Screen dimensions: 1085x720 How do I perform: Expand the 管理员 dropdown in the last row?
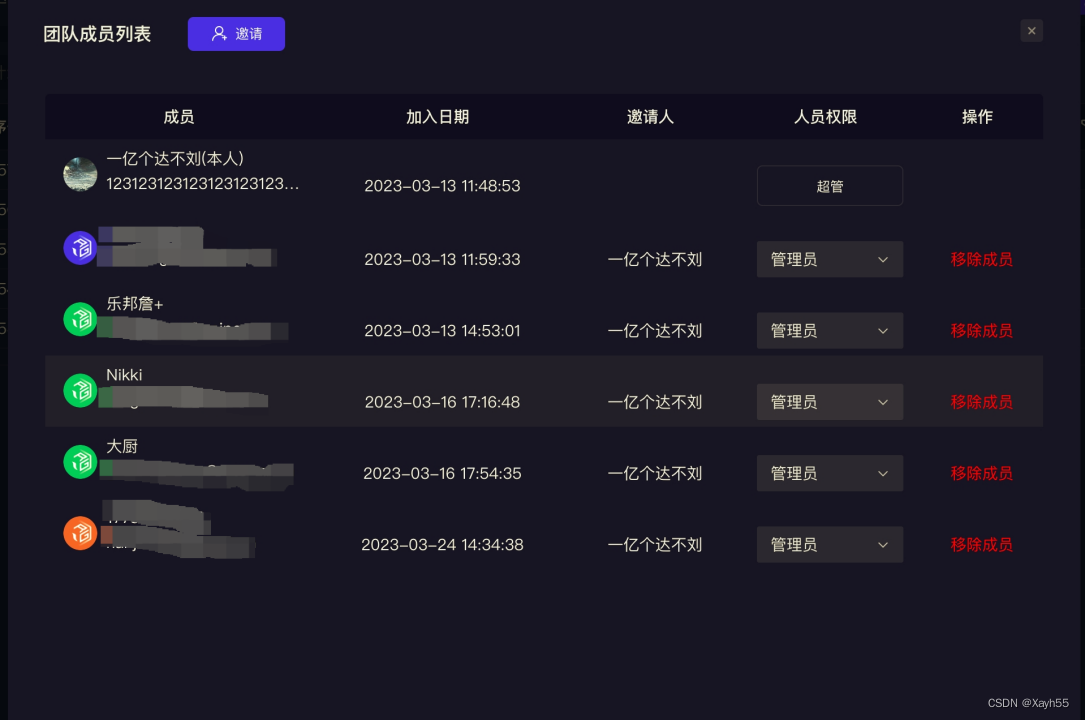click(x=829, y=544)
